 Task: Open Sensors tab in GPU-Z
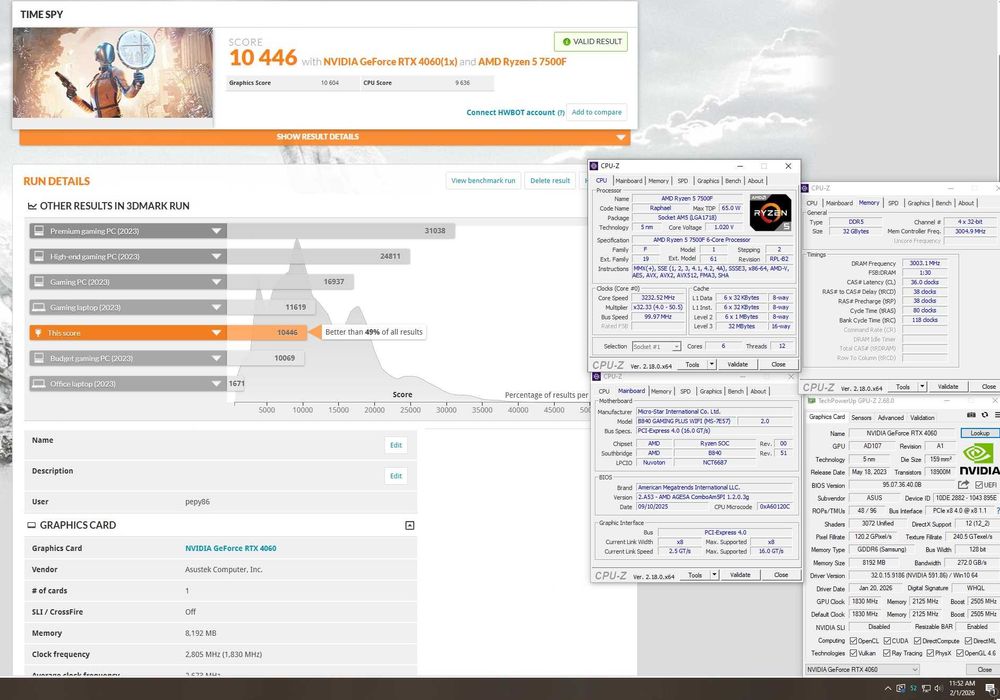coord(861,418)
